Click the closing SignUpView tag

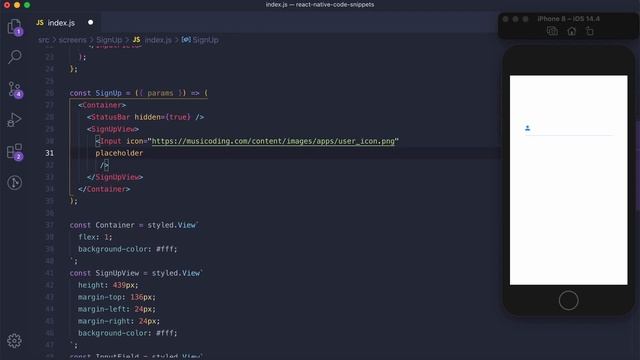115,177
